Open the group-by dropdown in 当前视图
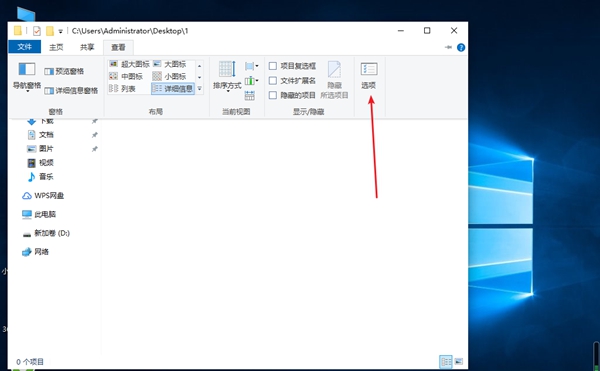This screenshot has height=371, width=600. (251, 66)
